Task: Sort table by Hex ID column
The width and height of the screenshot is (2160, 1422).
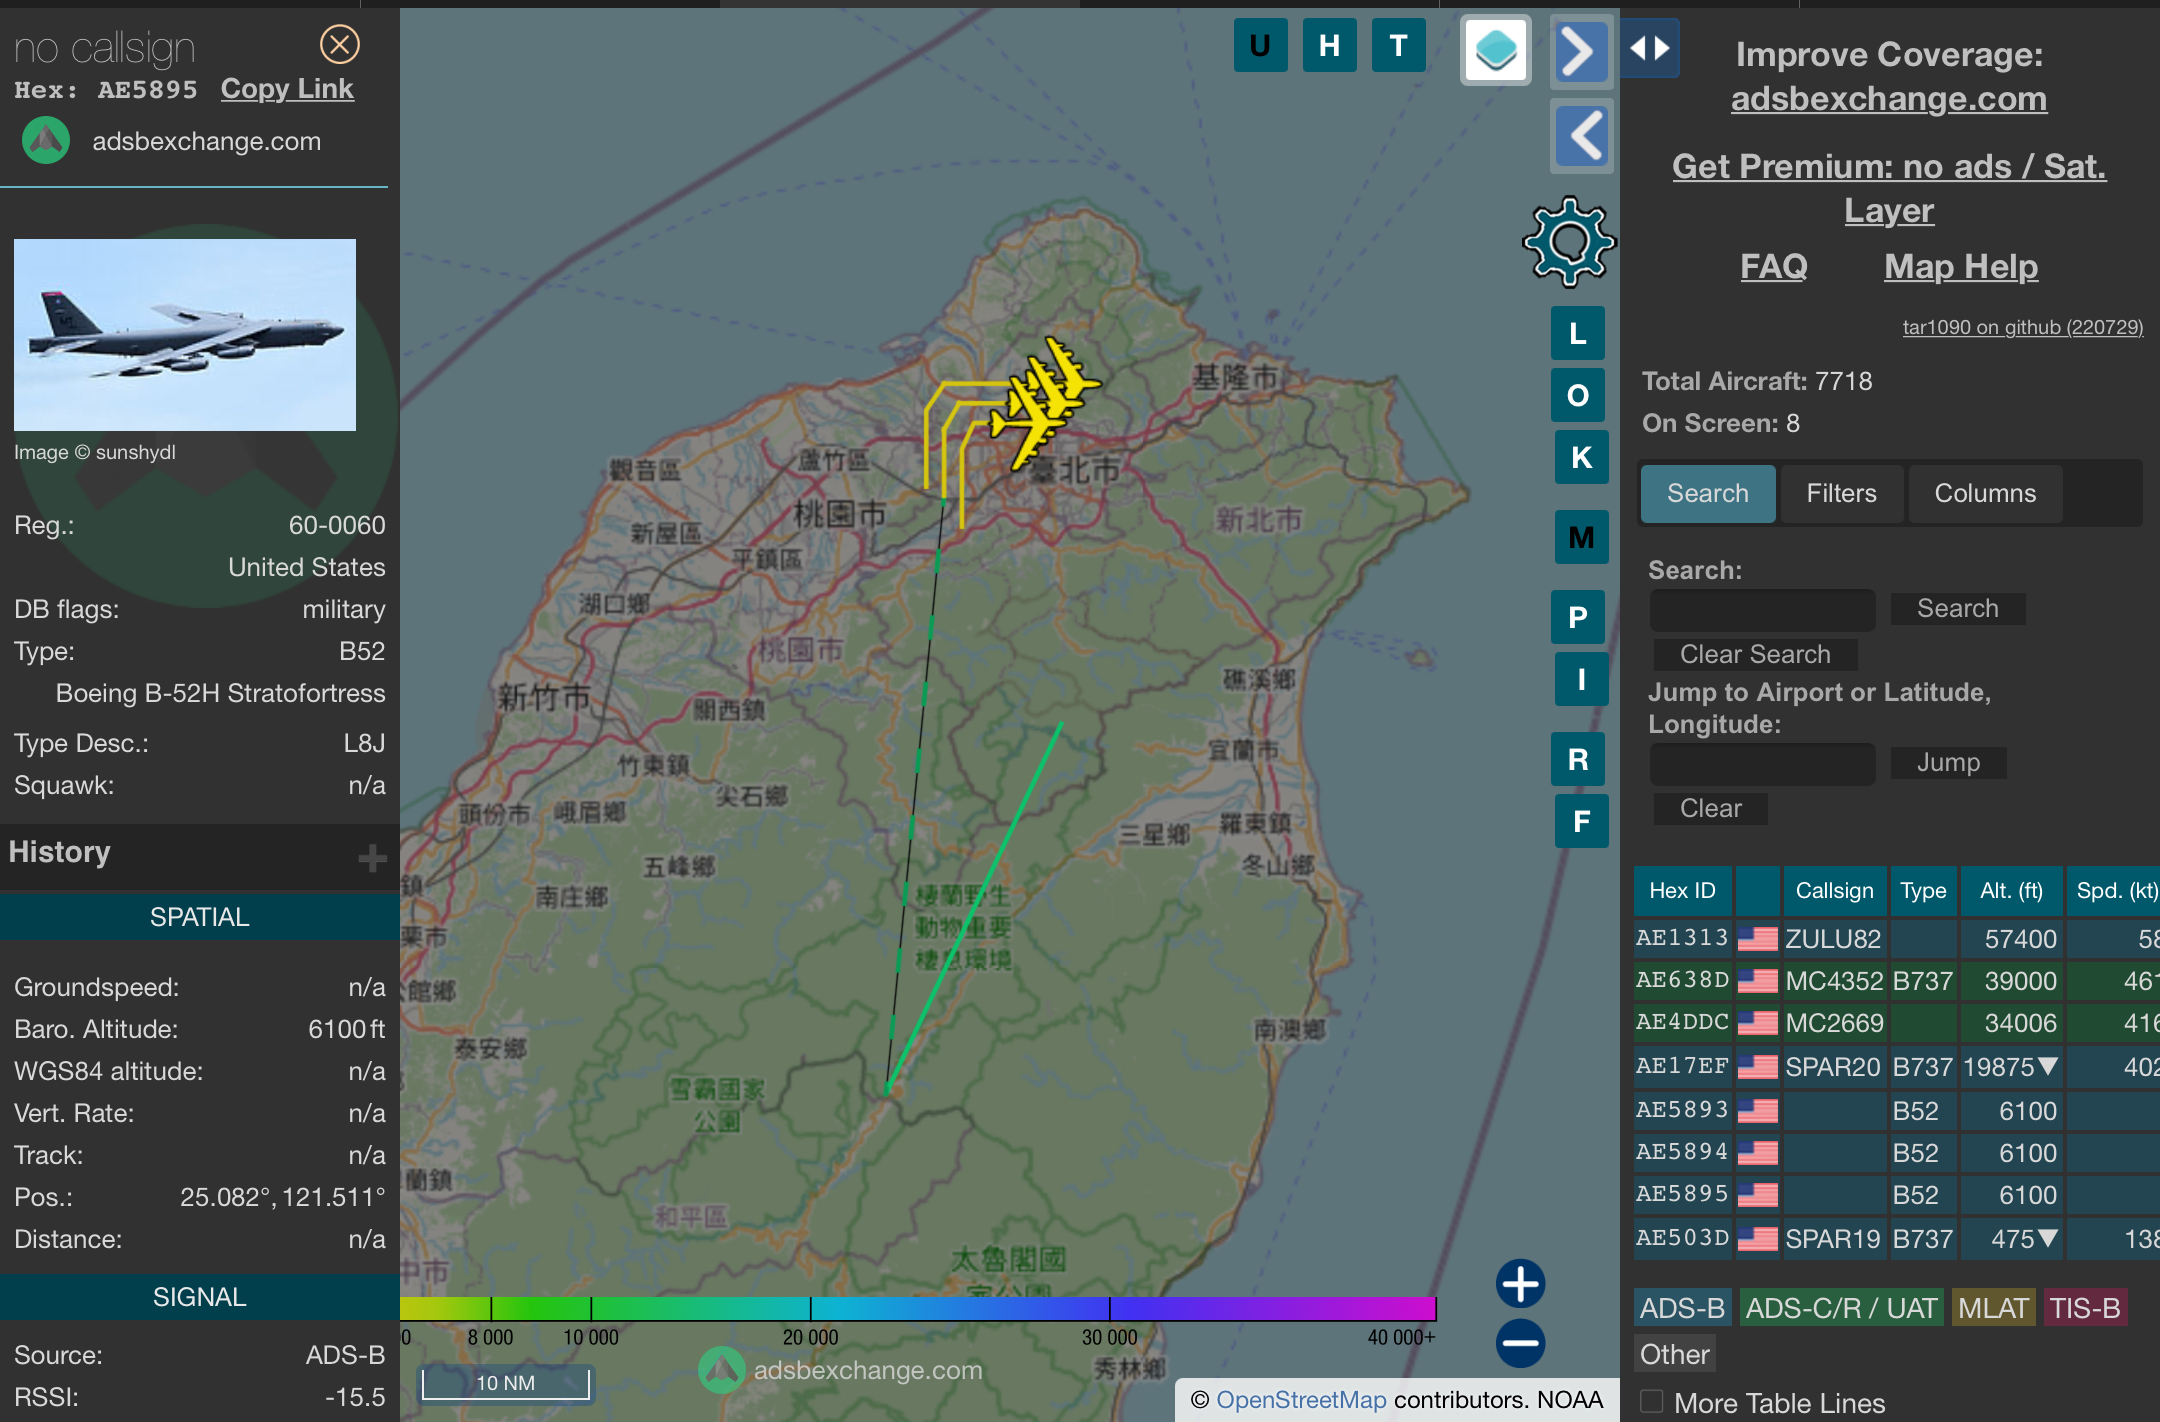Action: point(1682,891)
